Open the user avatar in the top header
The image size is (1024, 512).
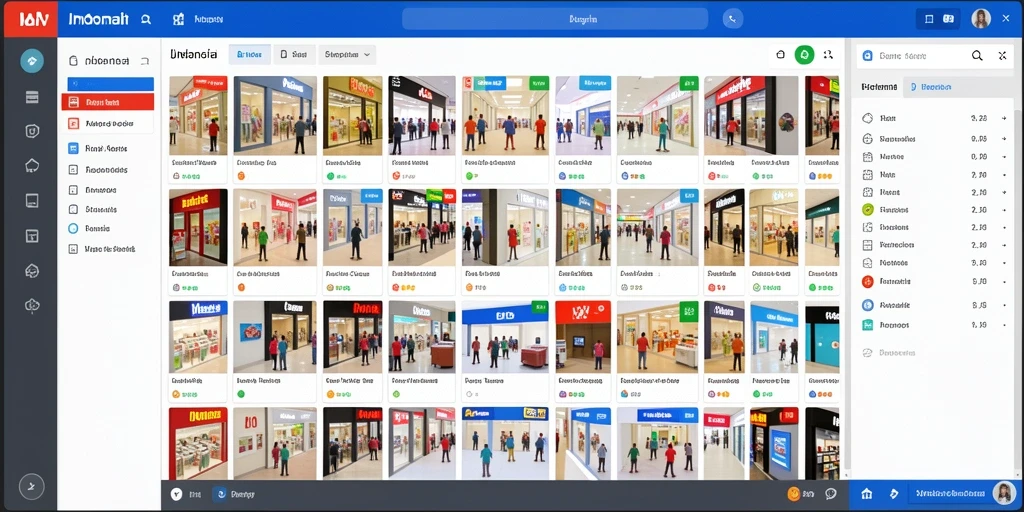coord(981,19)
